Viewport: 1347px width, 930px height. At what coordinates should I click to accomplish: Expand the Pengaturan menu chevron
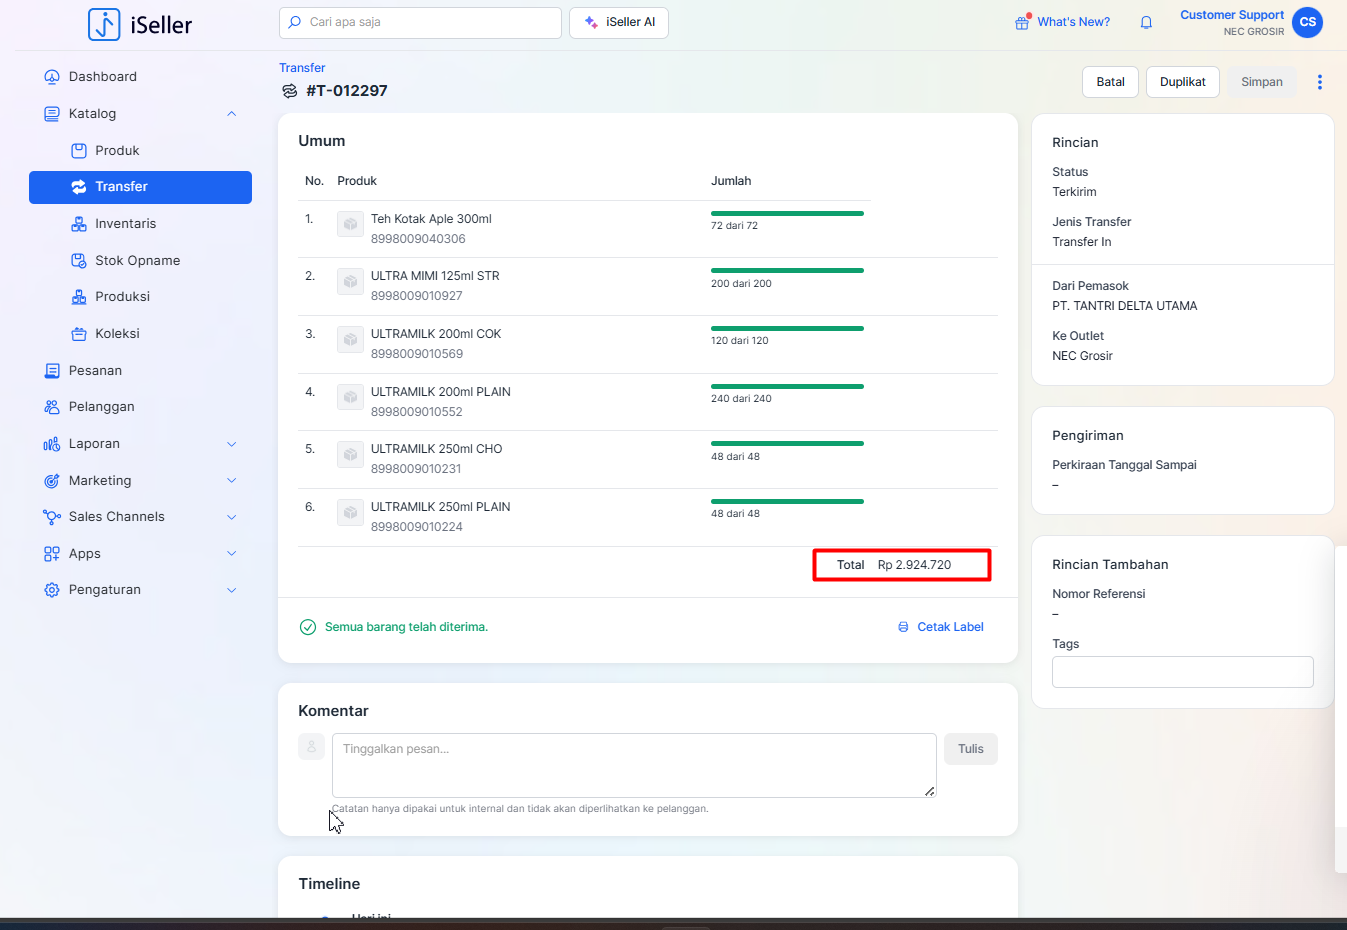(x=232, y=590)
